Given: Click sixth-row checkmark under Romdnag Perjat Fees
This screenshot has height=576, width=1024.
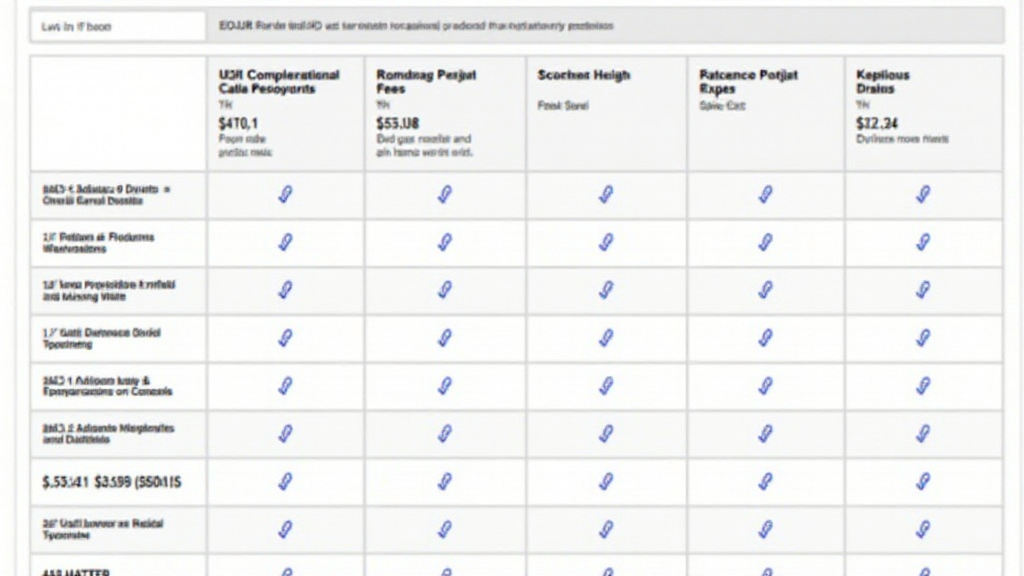Looking at the screenshot, I should (445, 433).
